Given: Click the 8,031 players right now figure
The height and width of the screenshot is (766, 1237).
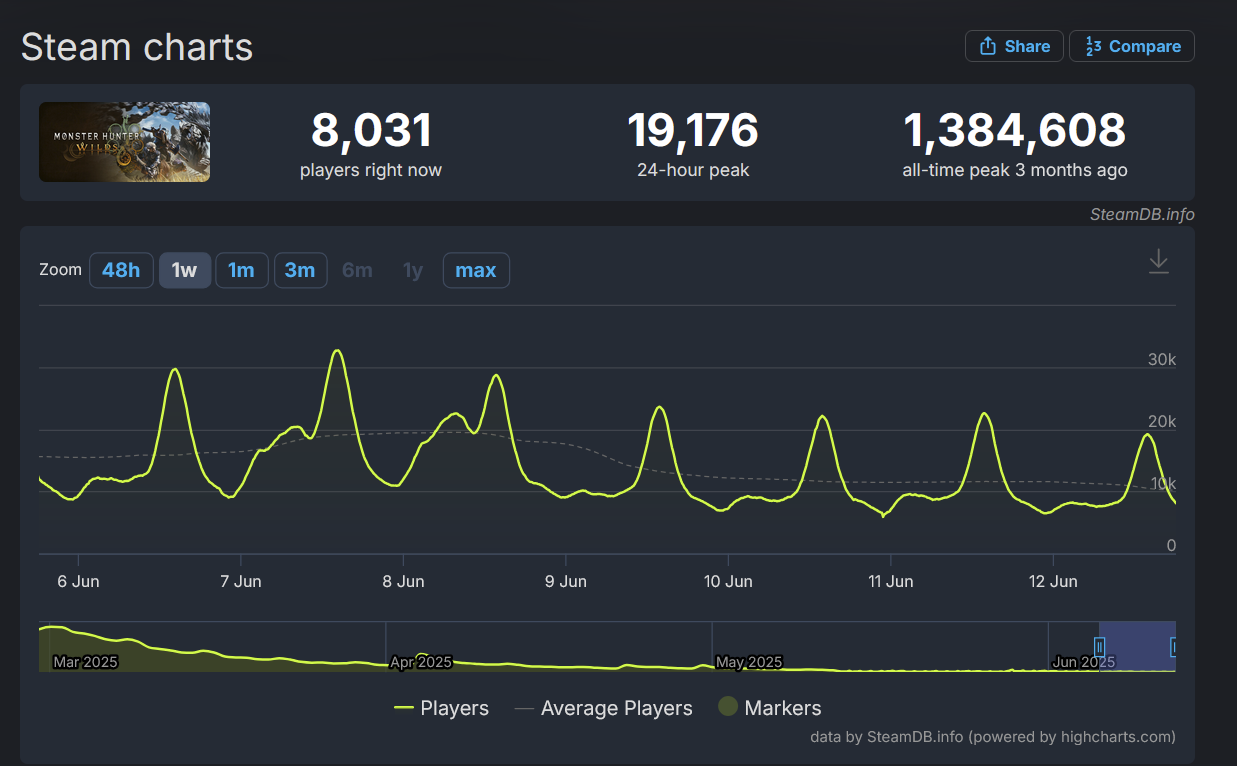Looking at the screenshot, I should pos(371,131).
